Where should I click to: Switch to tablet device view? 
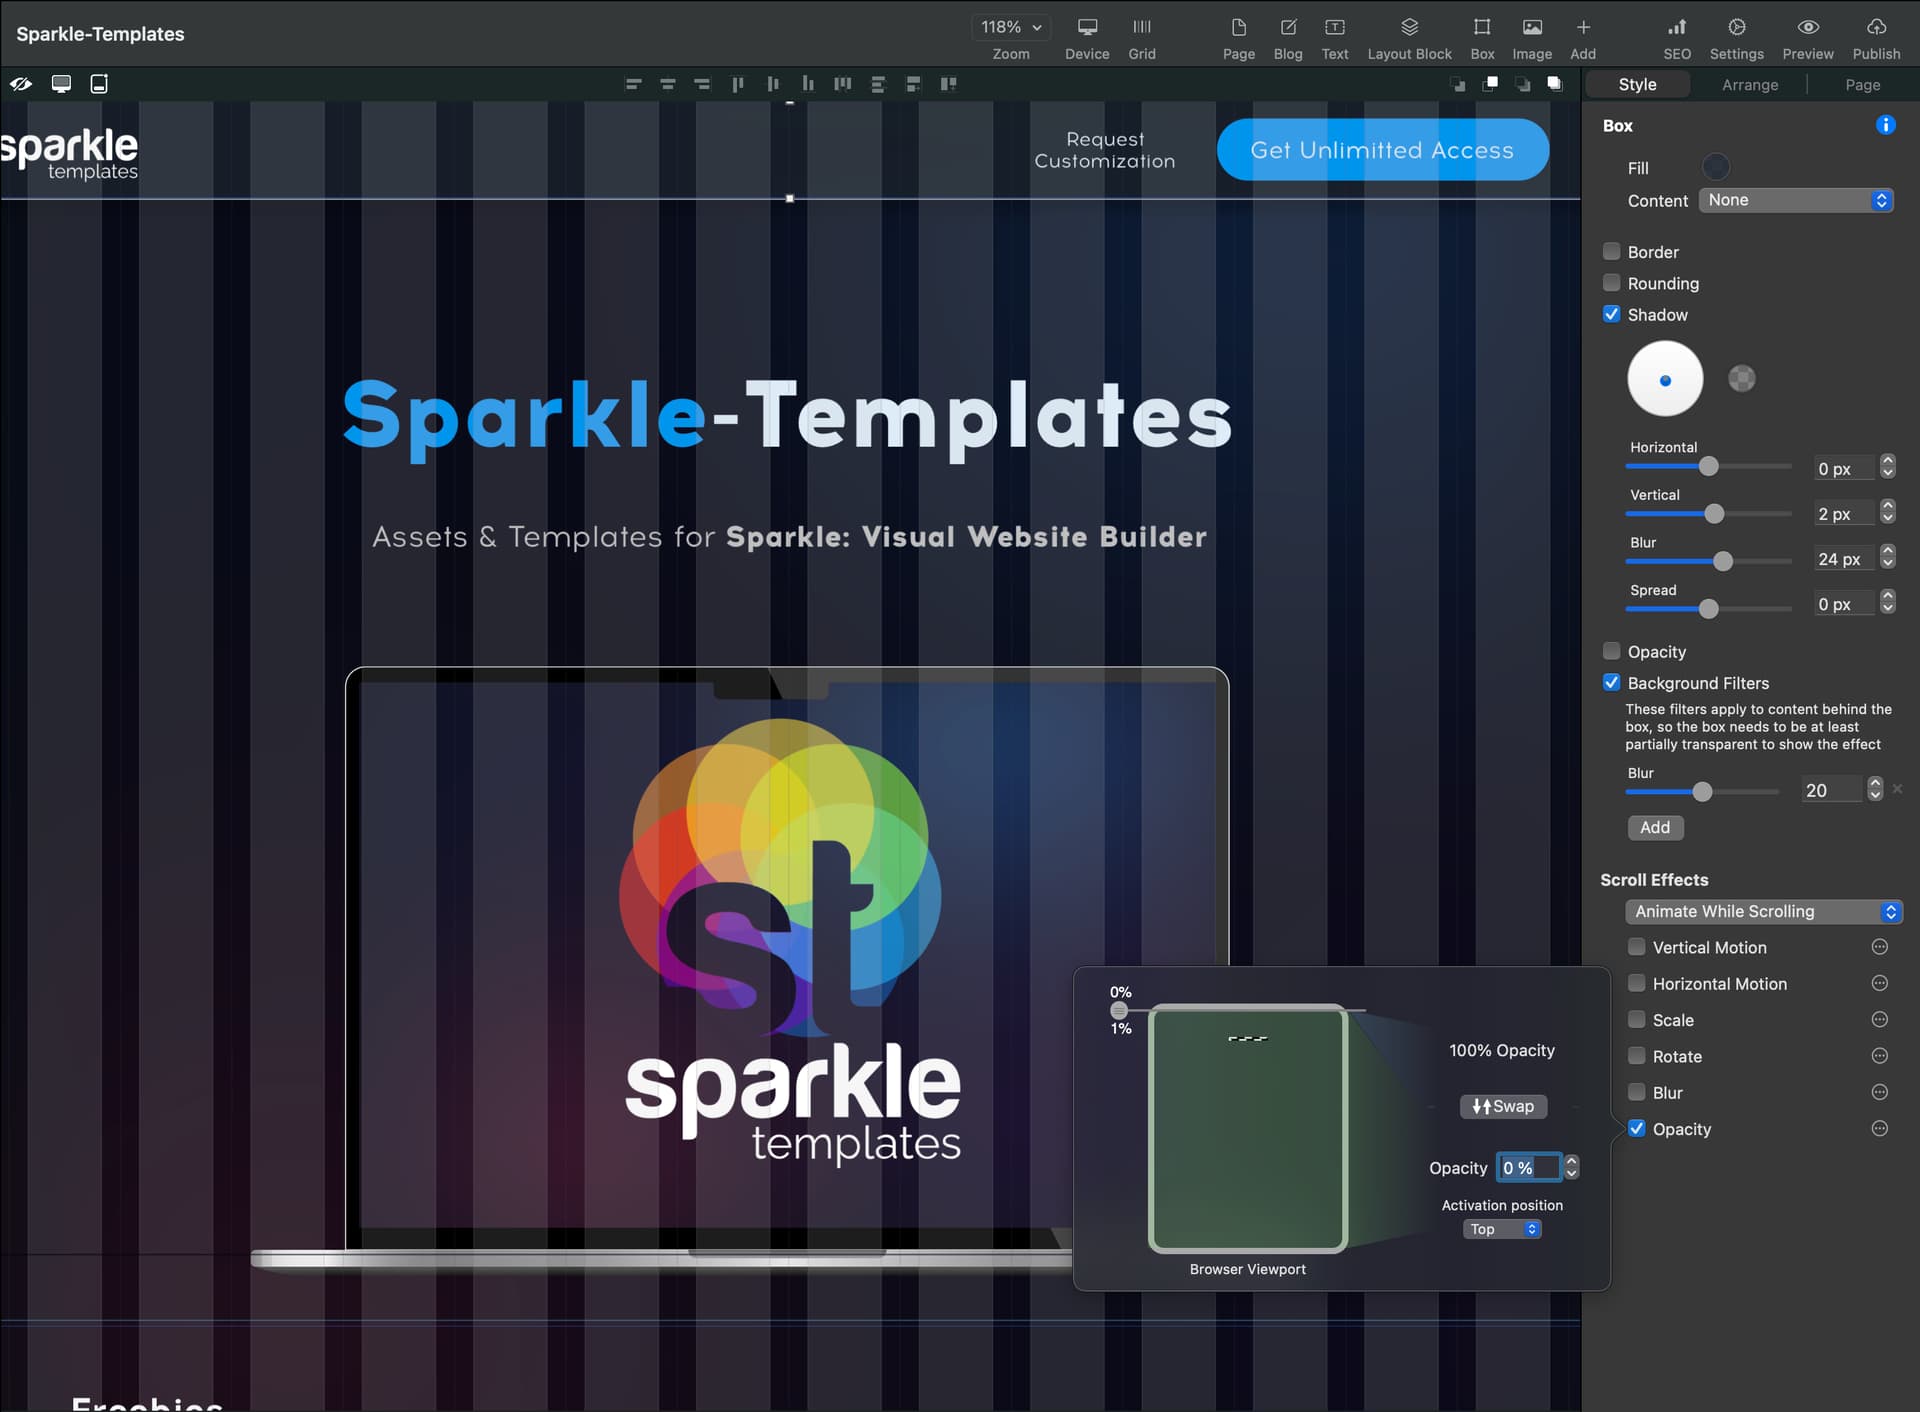pos(99,84)
